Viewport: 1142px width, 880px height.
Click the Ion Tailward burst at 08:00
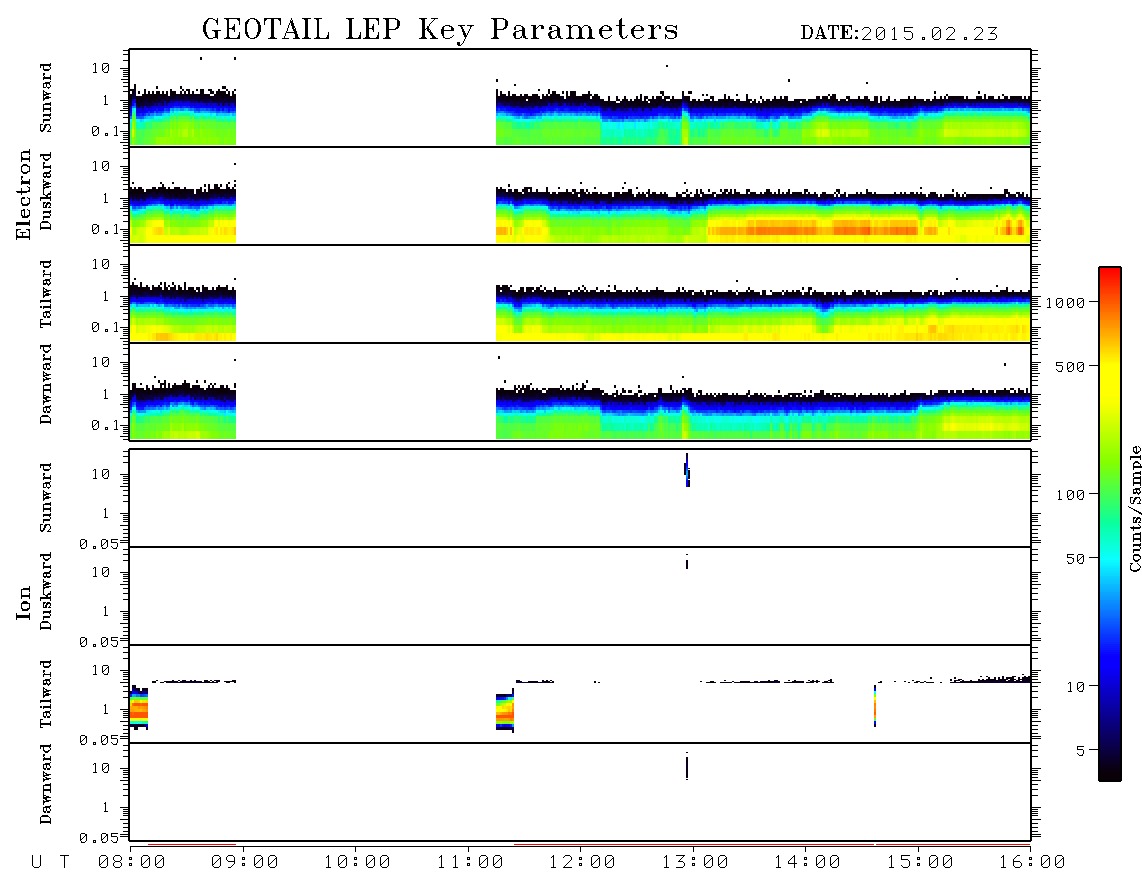(139, 707)
